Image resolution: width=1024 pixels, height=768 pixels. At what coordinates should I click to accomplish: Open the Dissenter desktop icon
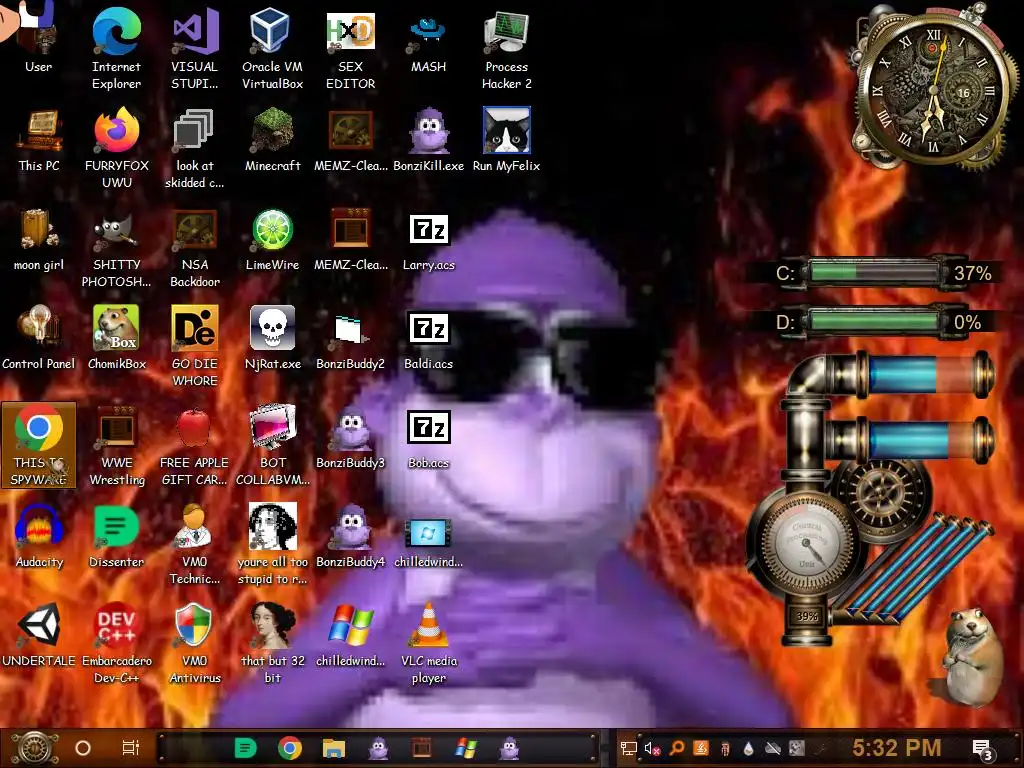(117, 536)
